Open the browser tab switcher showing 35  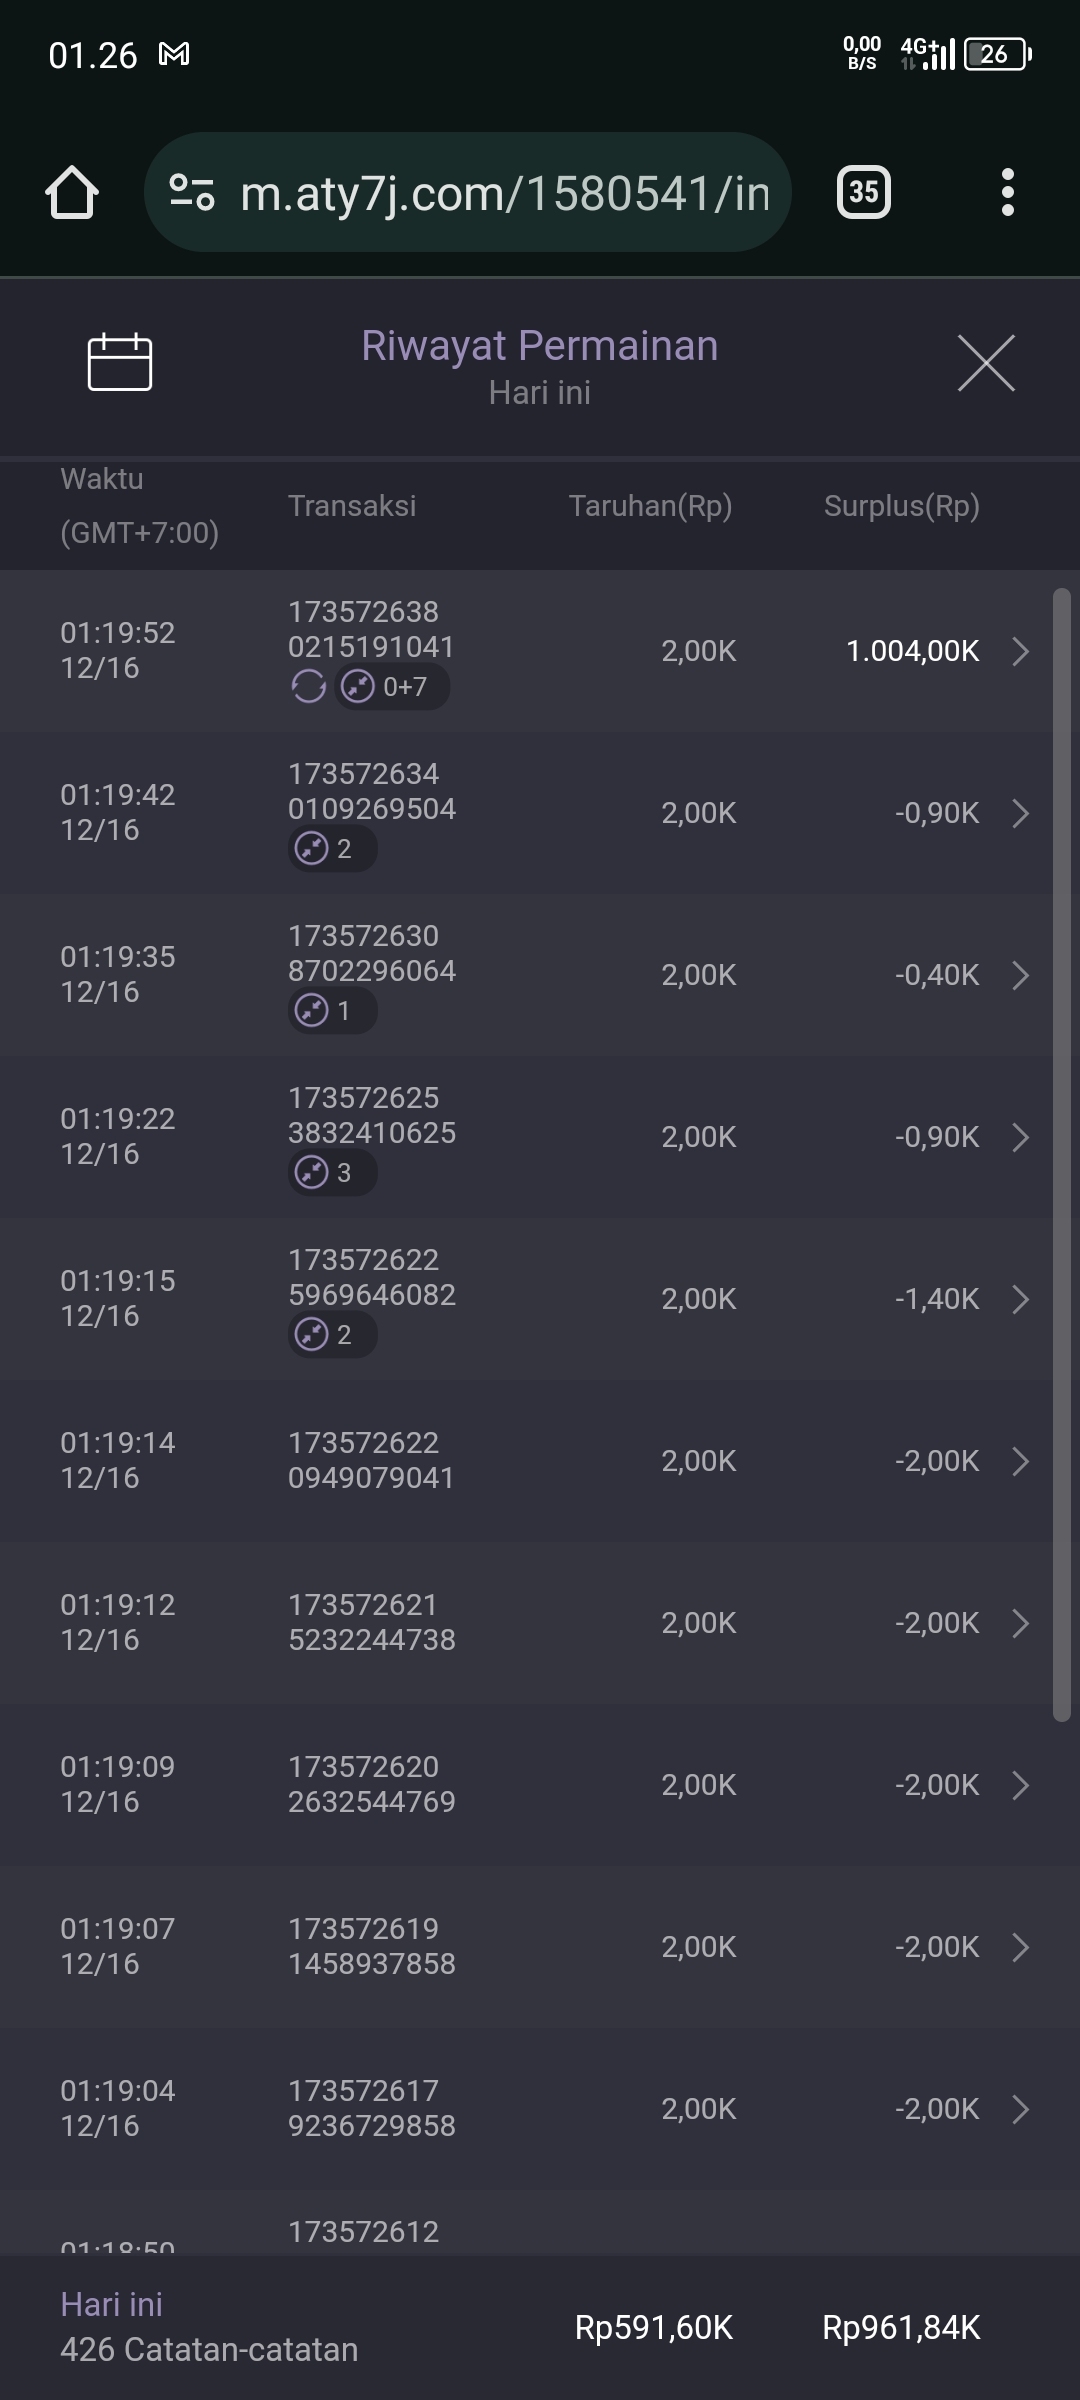[x=864, y=192]
